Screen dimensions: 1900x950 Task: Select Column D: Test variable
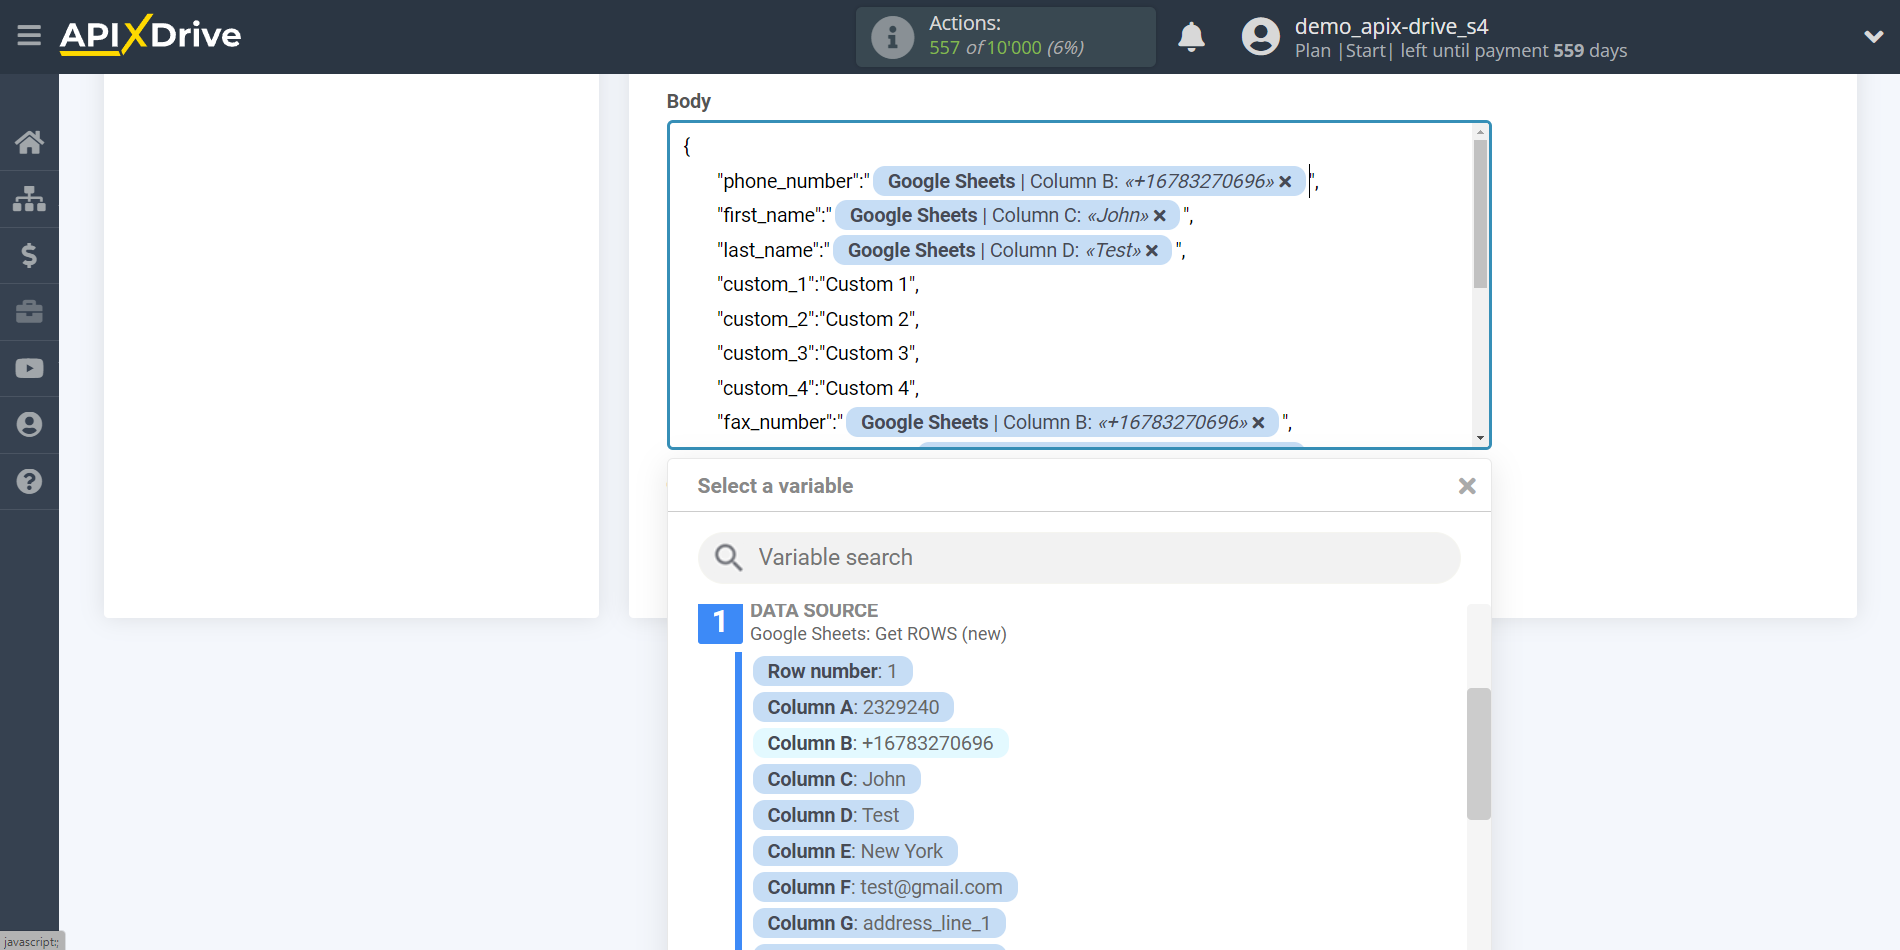[833, 815]
